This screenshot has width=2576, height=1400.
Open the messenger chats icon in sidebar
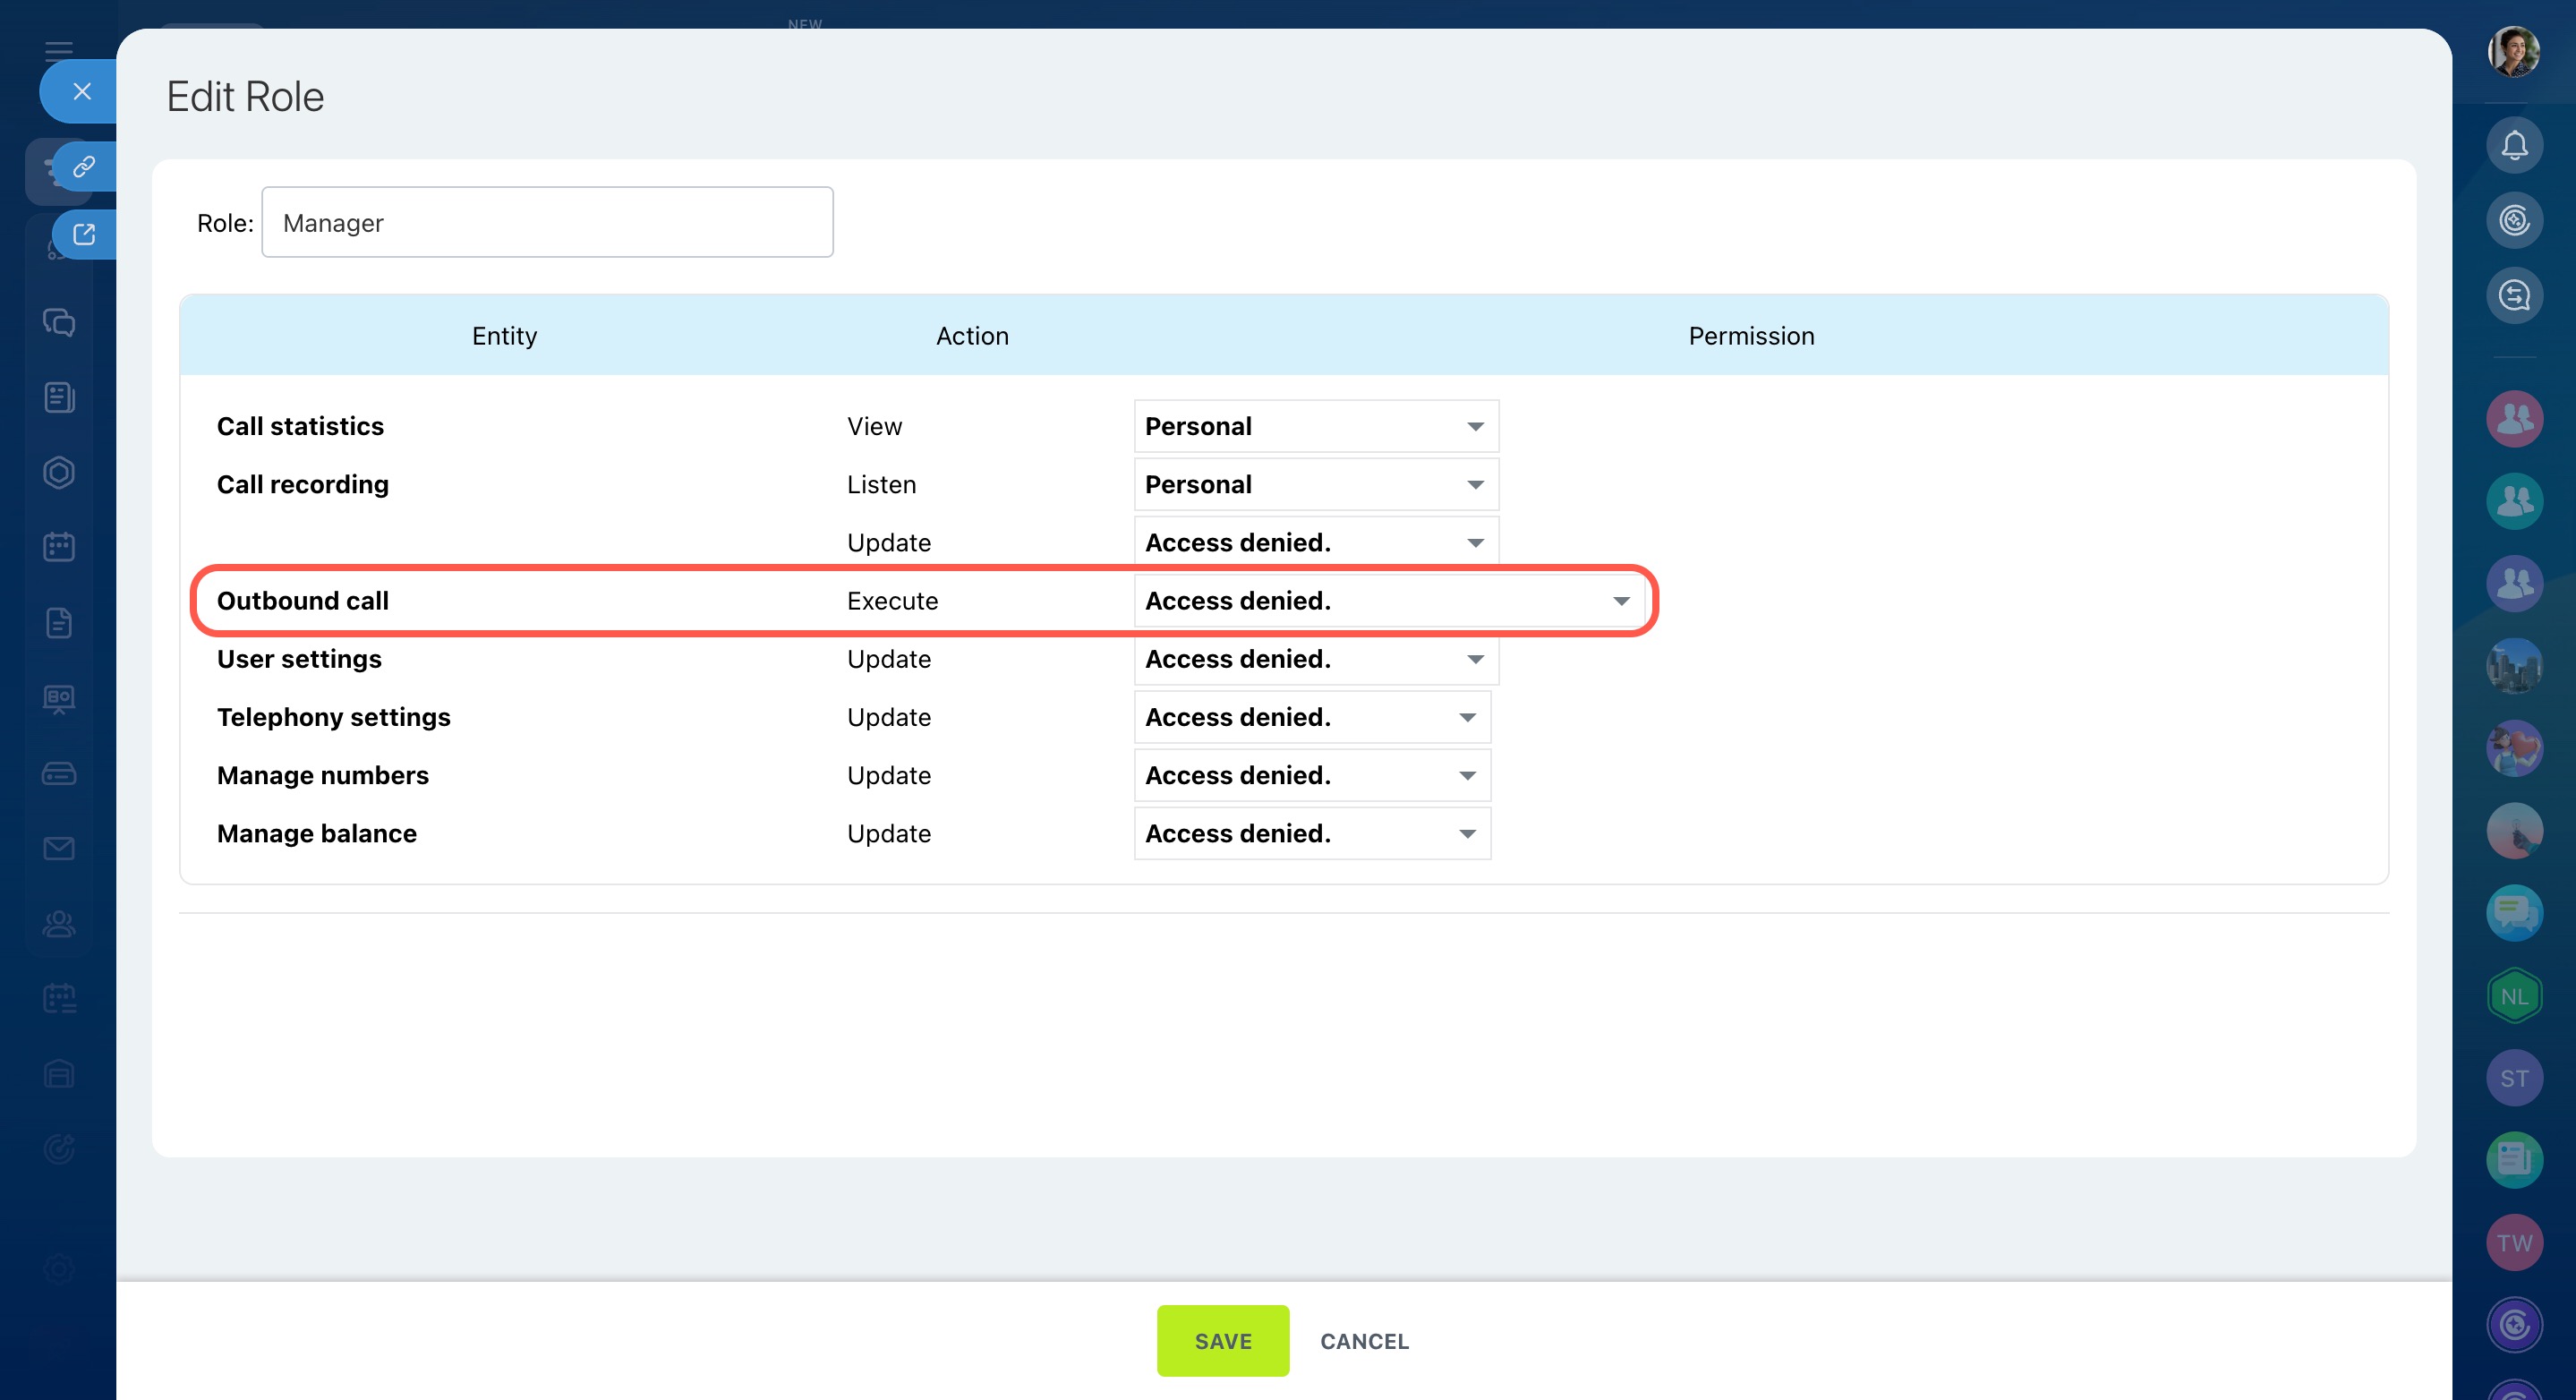click(x=59, y=322)
